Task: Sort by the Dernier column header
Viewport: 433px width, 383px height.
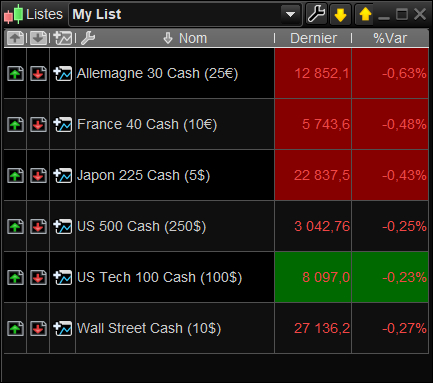Action: point(313,38)
